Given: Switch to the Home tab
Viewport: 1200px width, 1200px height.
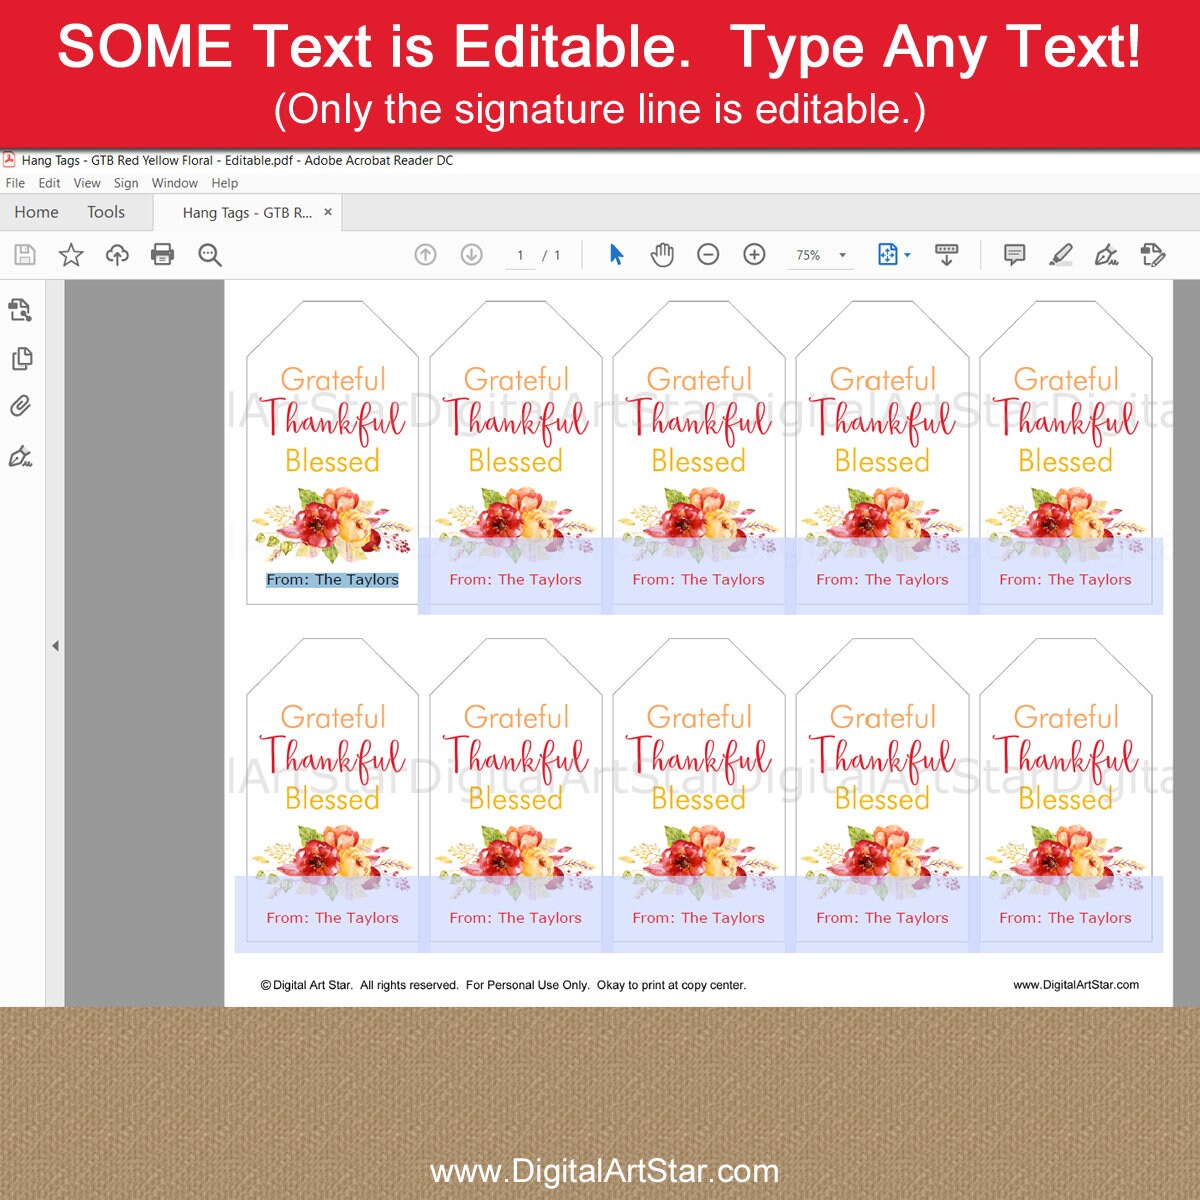Looking at the screenshot, I should pyautogui.click(x=36, y=212).
